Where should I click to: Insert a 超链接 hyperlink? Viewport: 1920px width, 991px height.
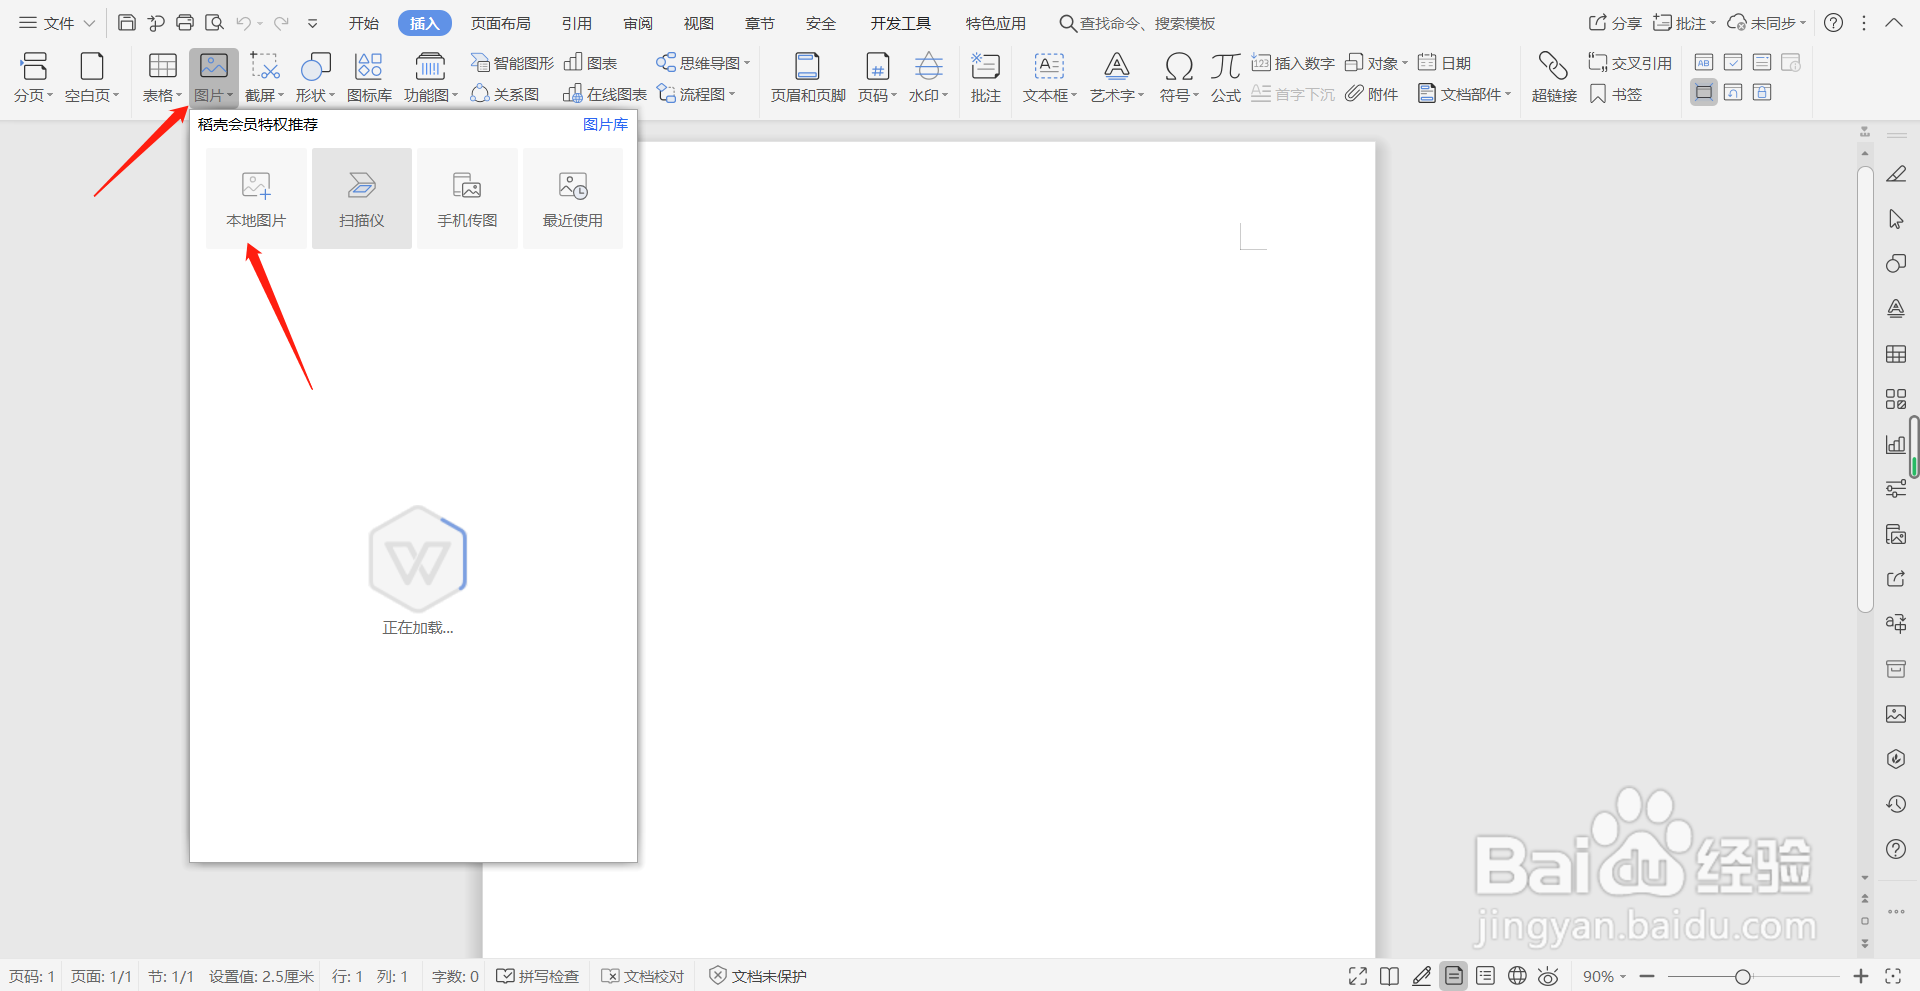coord(1554,77)
